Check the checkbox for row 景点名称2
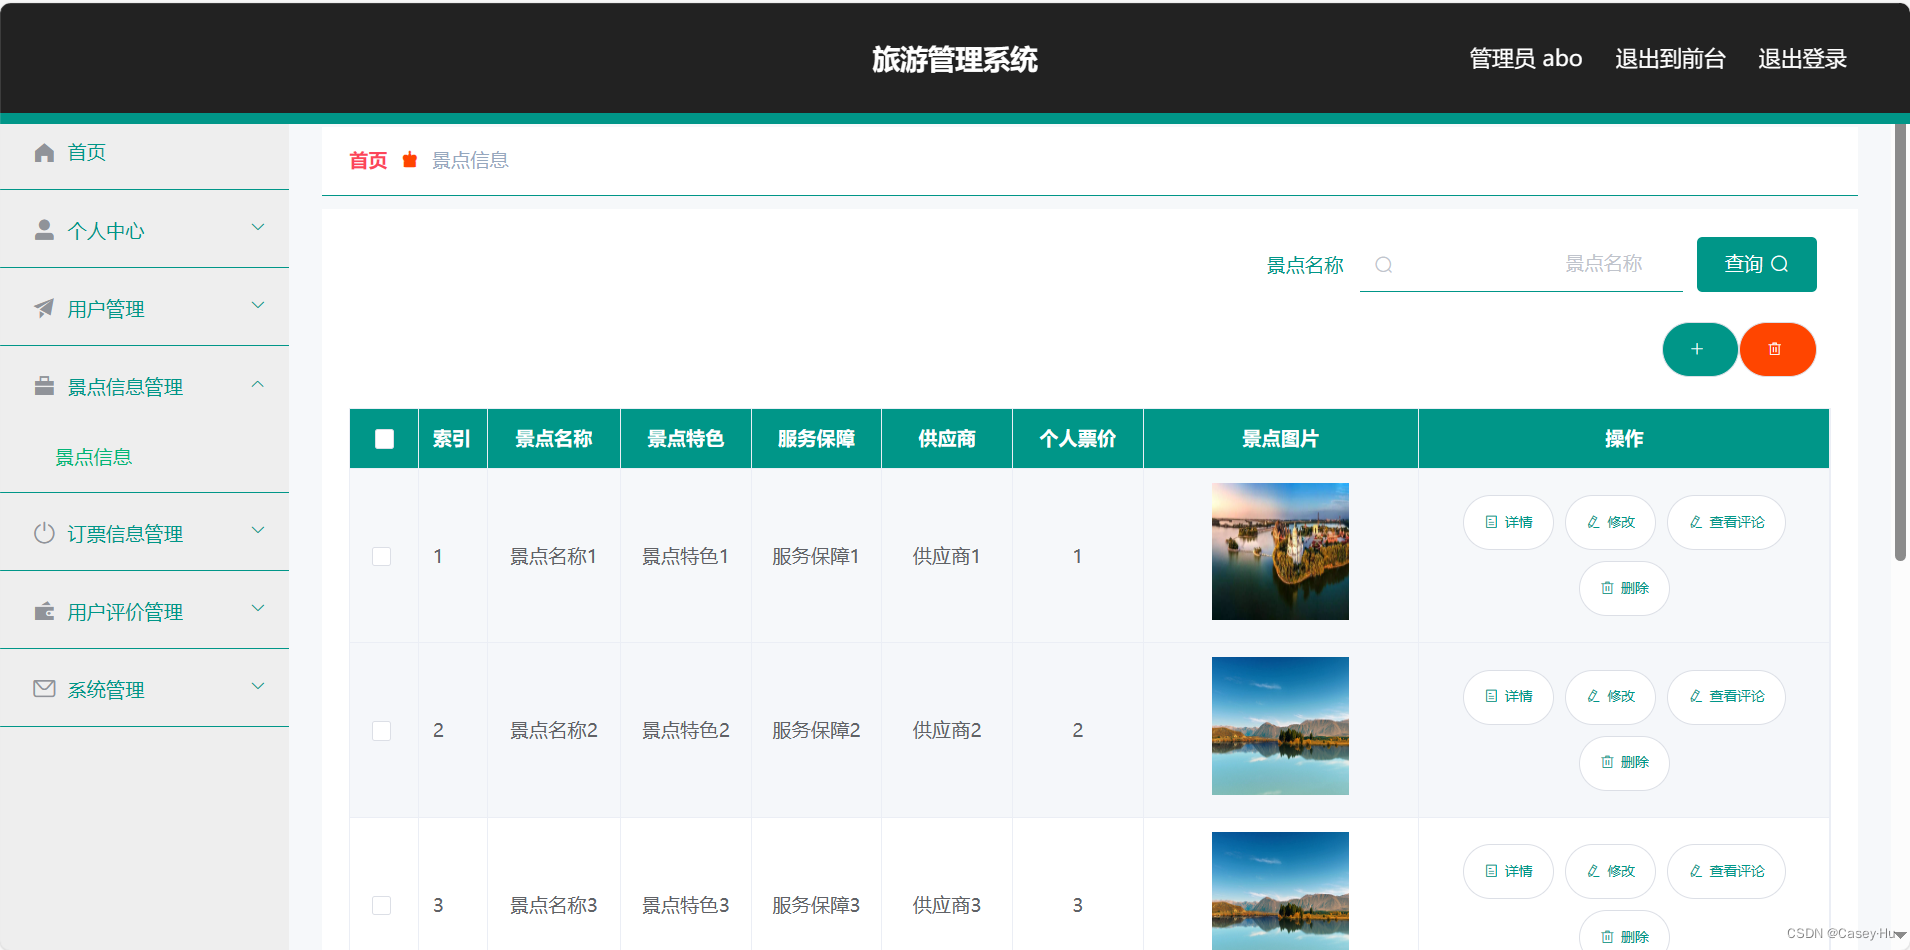The height and width of the screenshot is (950, 1910). click(382, 731)
